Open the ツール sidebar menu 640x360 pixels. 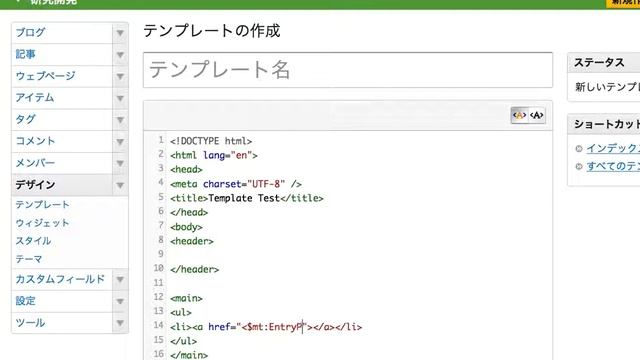[30, 323]
